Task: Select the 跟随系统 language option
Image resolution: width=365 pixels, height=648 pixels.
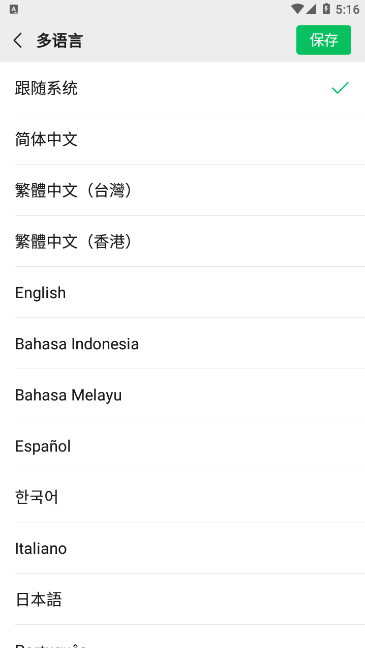Action: pyautogui.click(x=182, y=88)
